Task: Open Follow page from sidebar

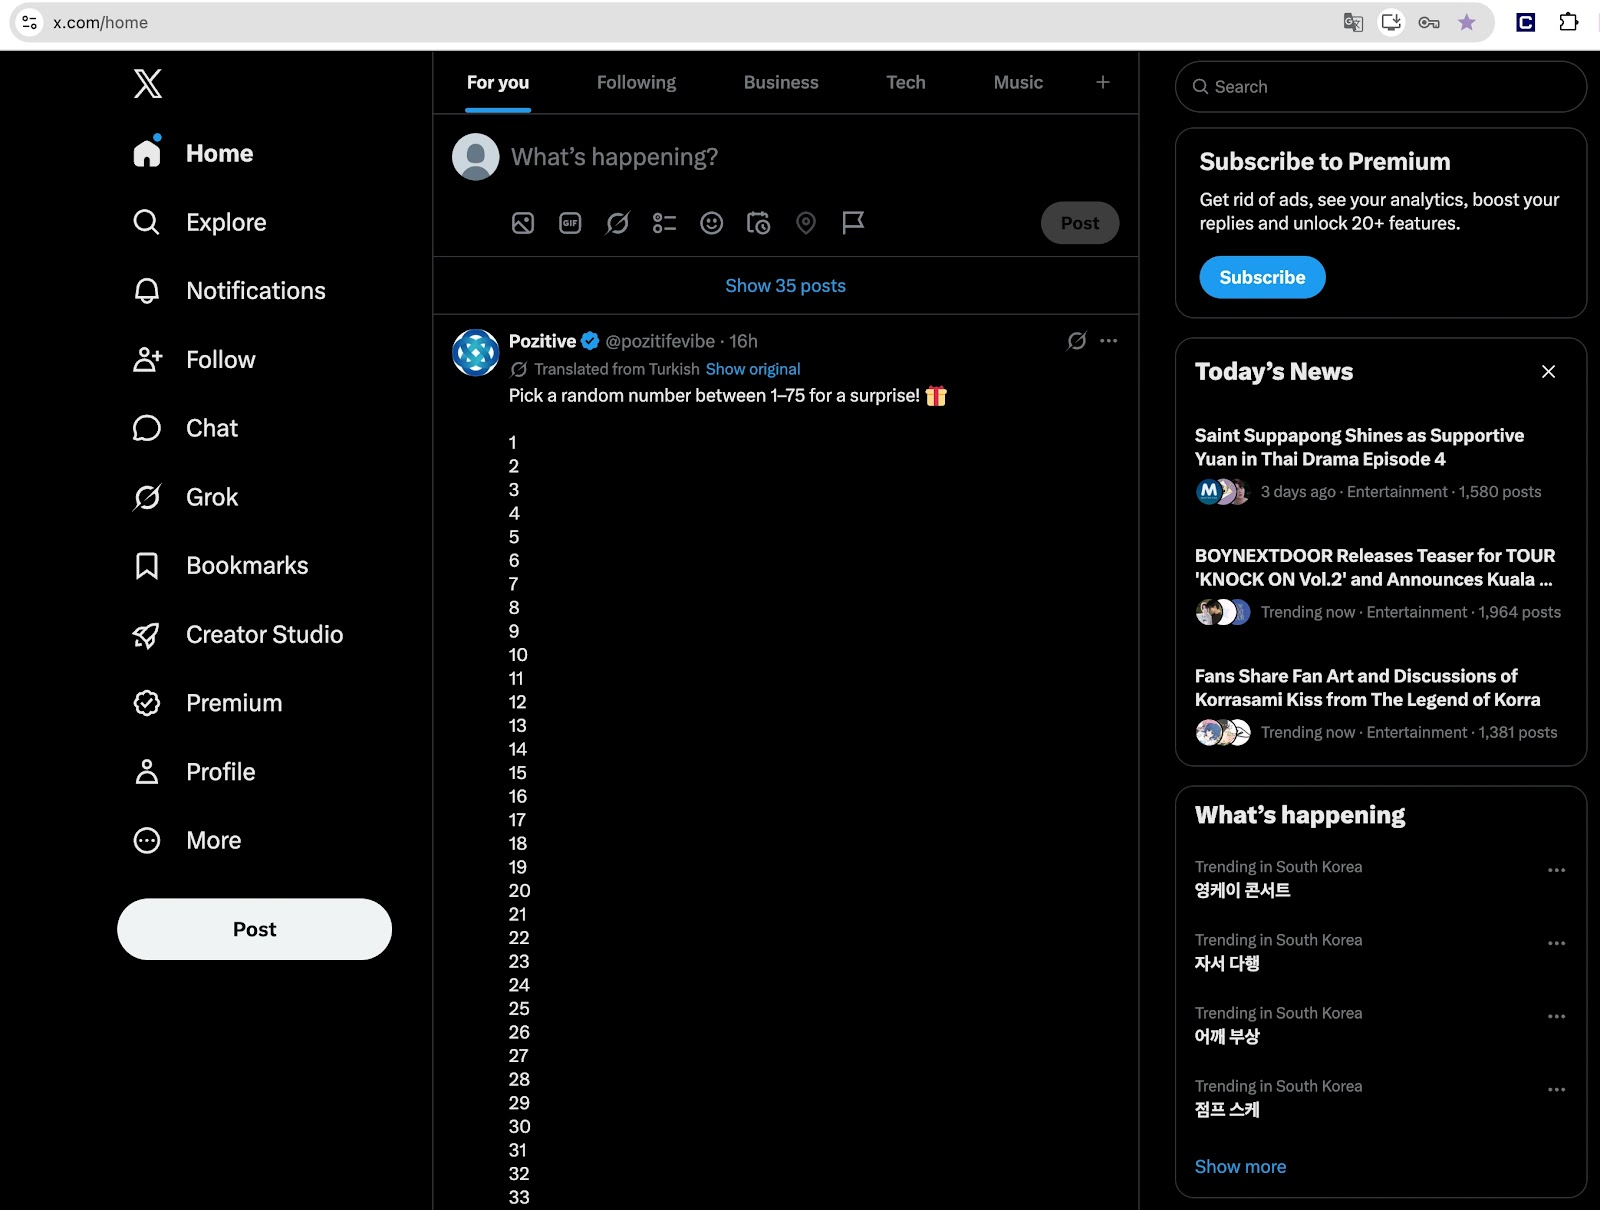Action: pyautogui.click(x=194, y=360)
